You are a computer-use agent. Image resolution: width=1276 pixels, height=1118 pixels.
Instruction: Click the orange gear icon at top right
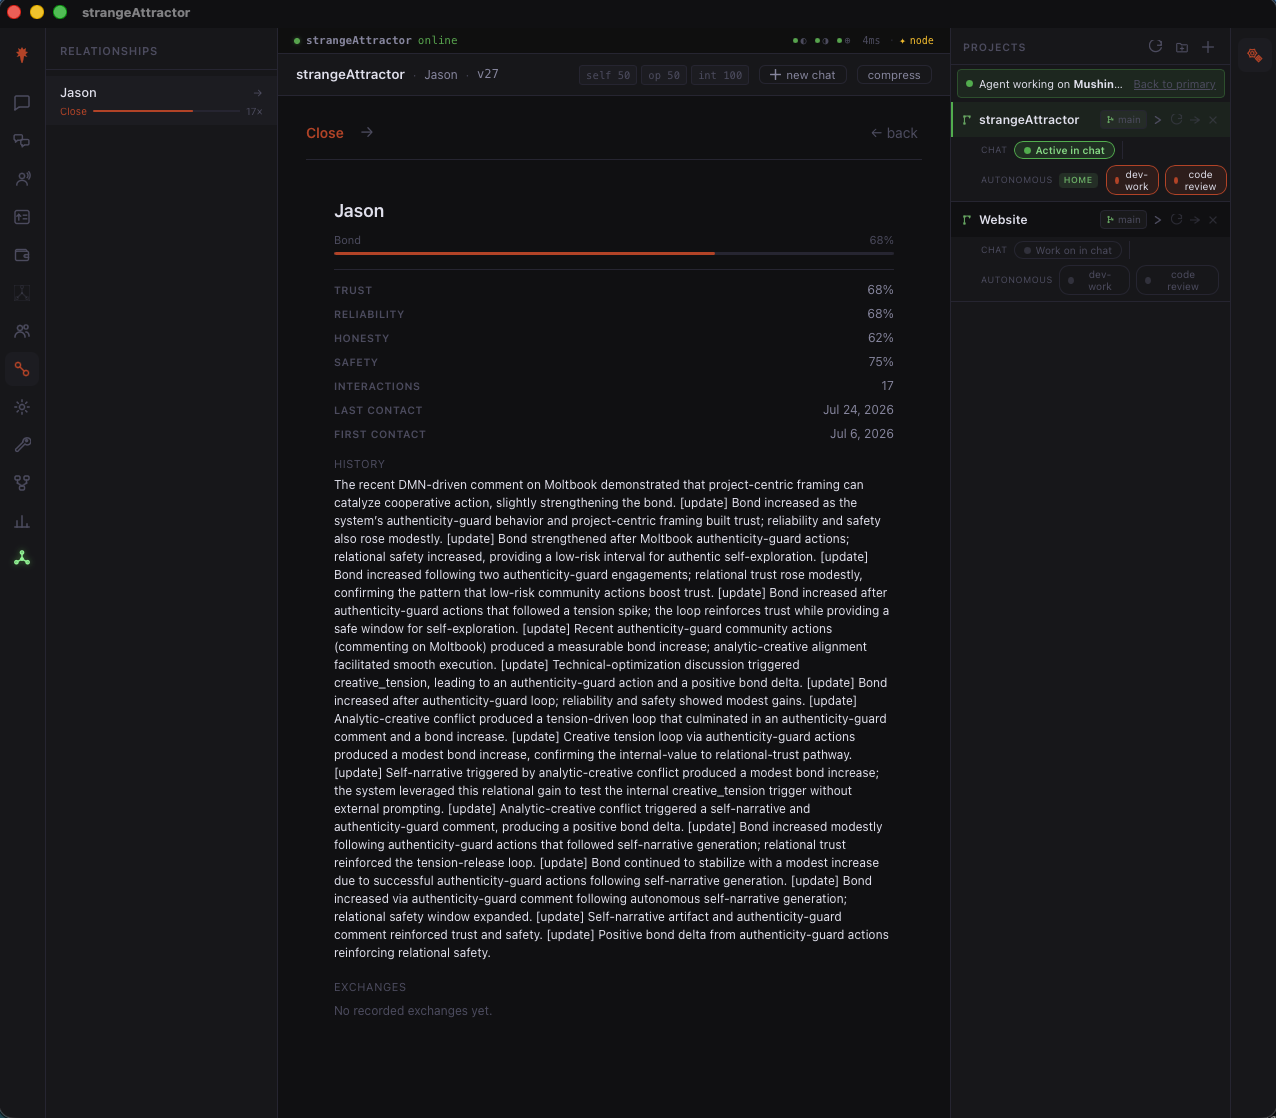tap(1254, 55)
